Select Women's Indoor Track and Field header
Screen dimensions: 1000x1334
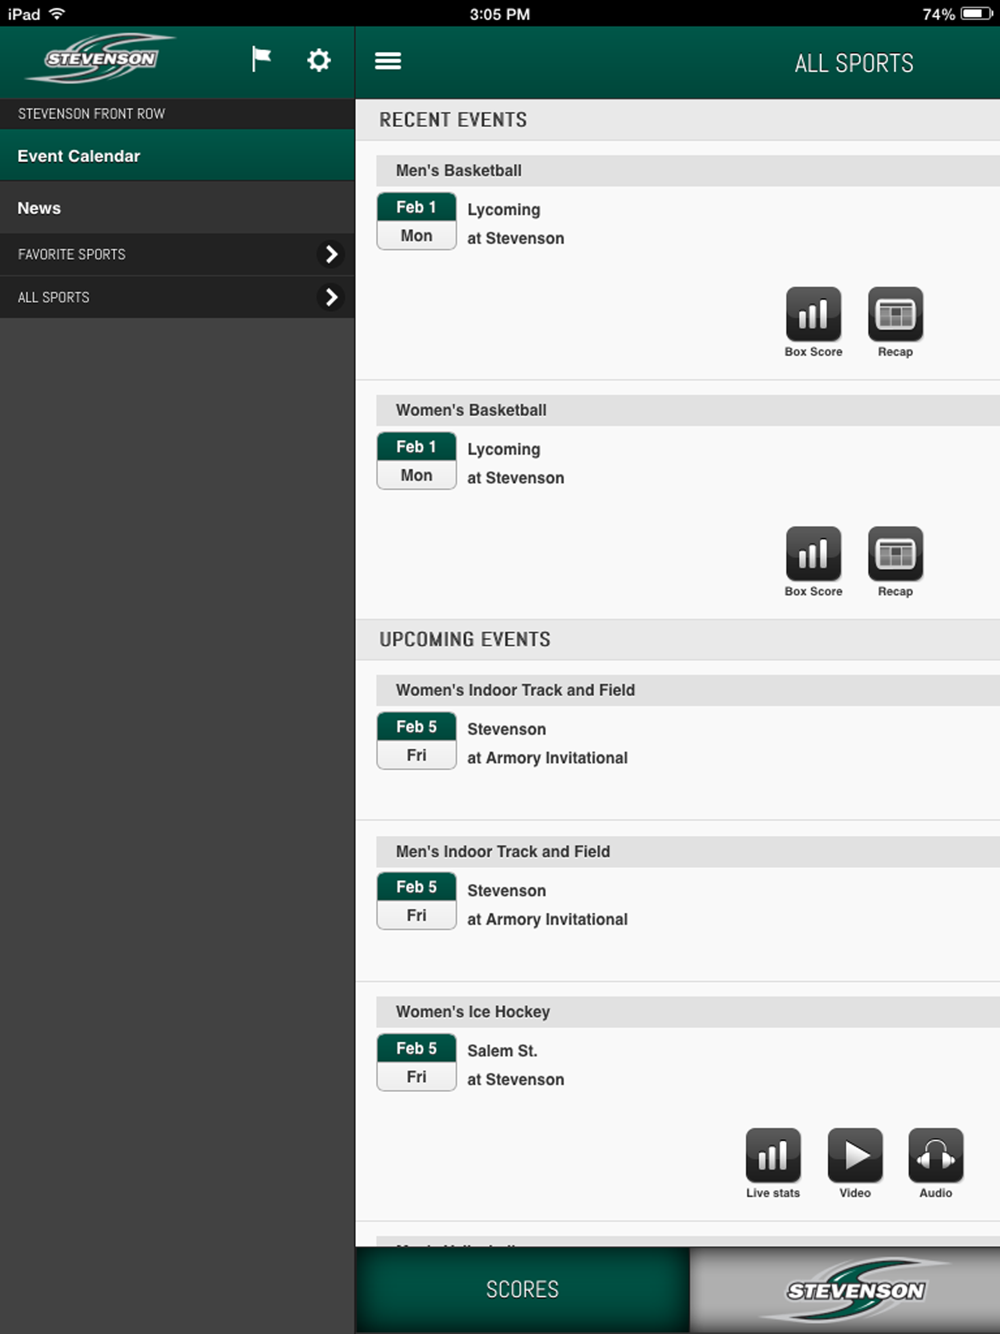coord(688,691)
